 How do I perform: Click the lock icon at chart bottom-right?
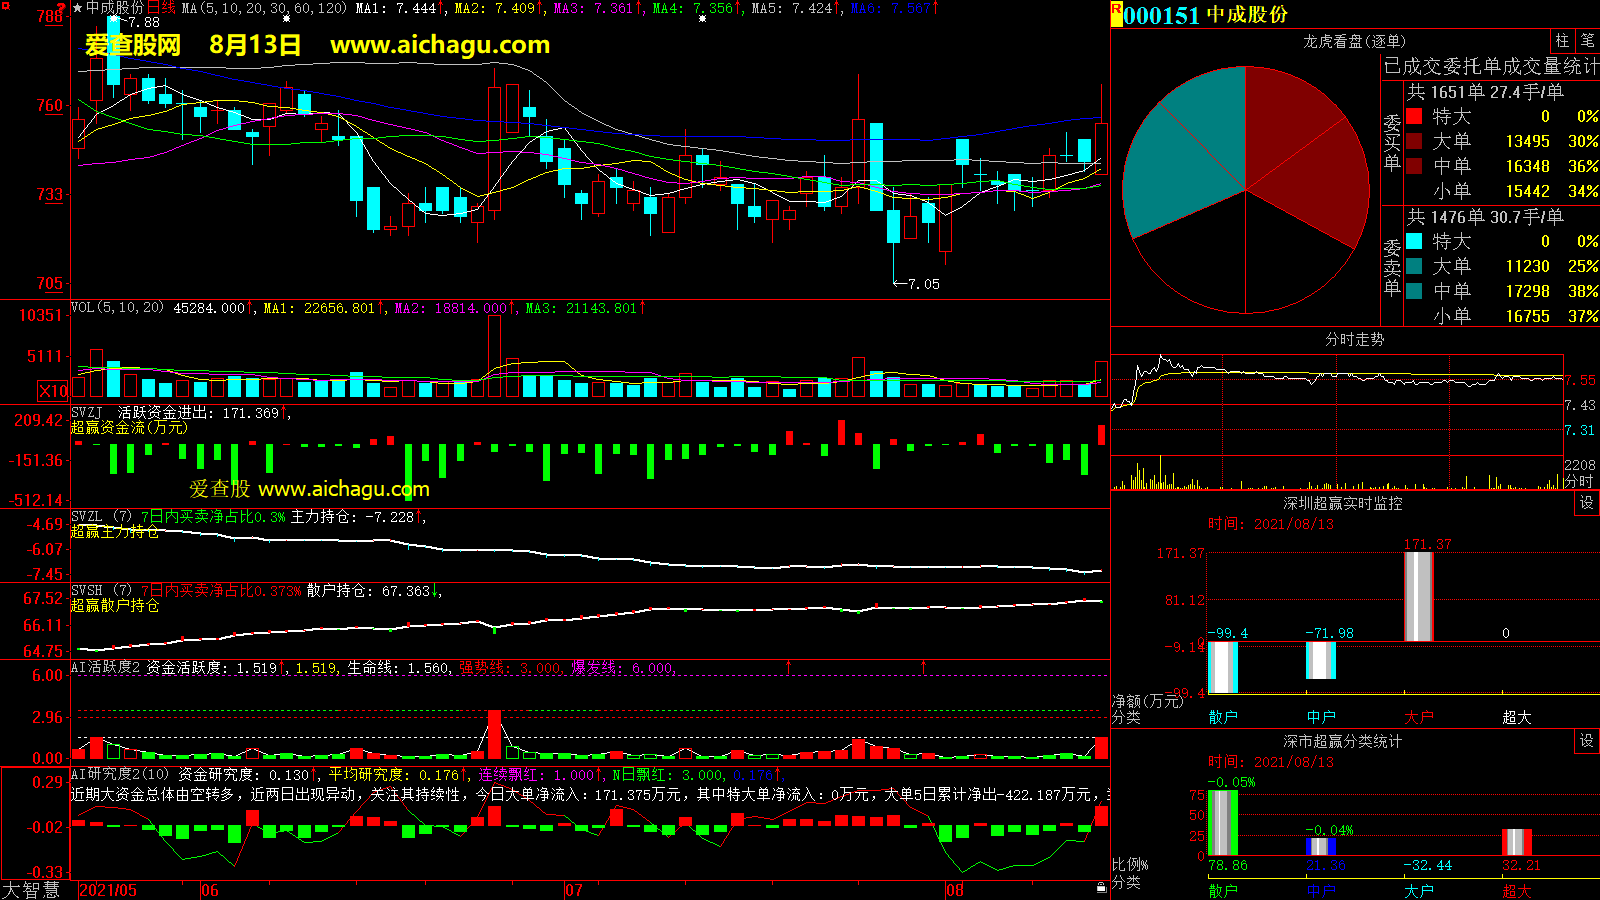[x=1101, y=887]
